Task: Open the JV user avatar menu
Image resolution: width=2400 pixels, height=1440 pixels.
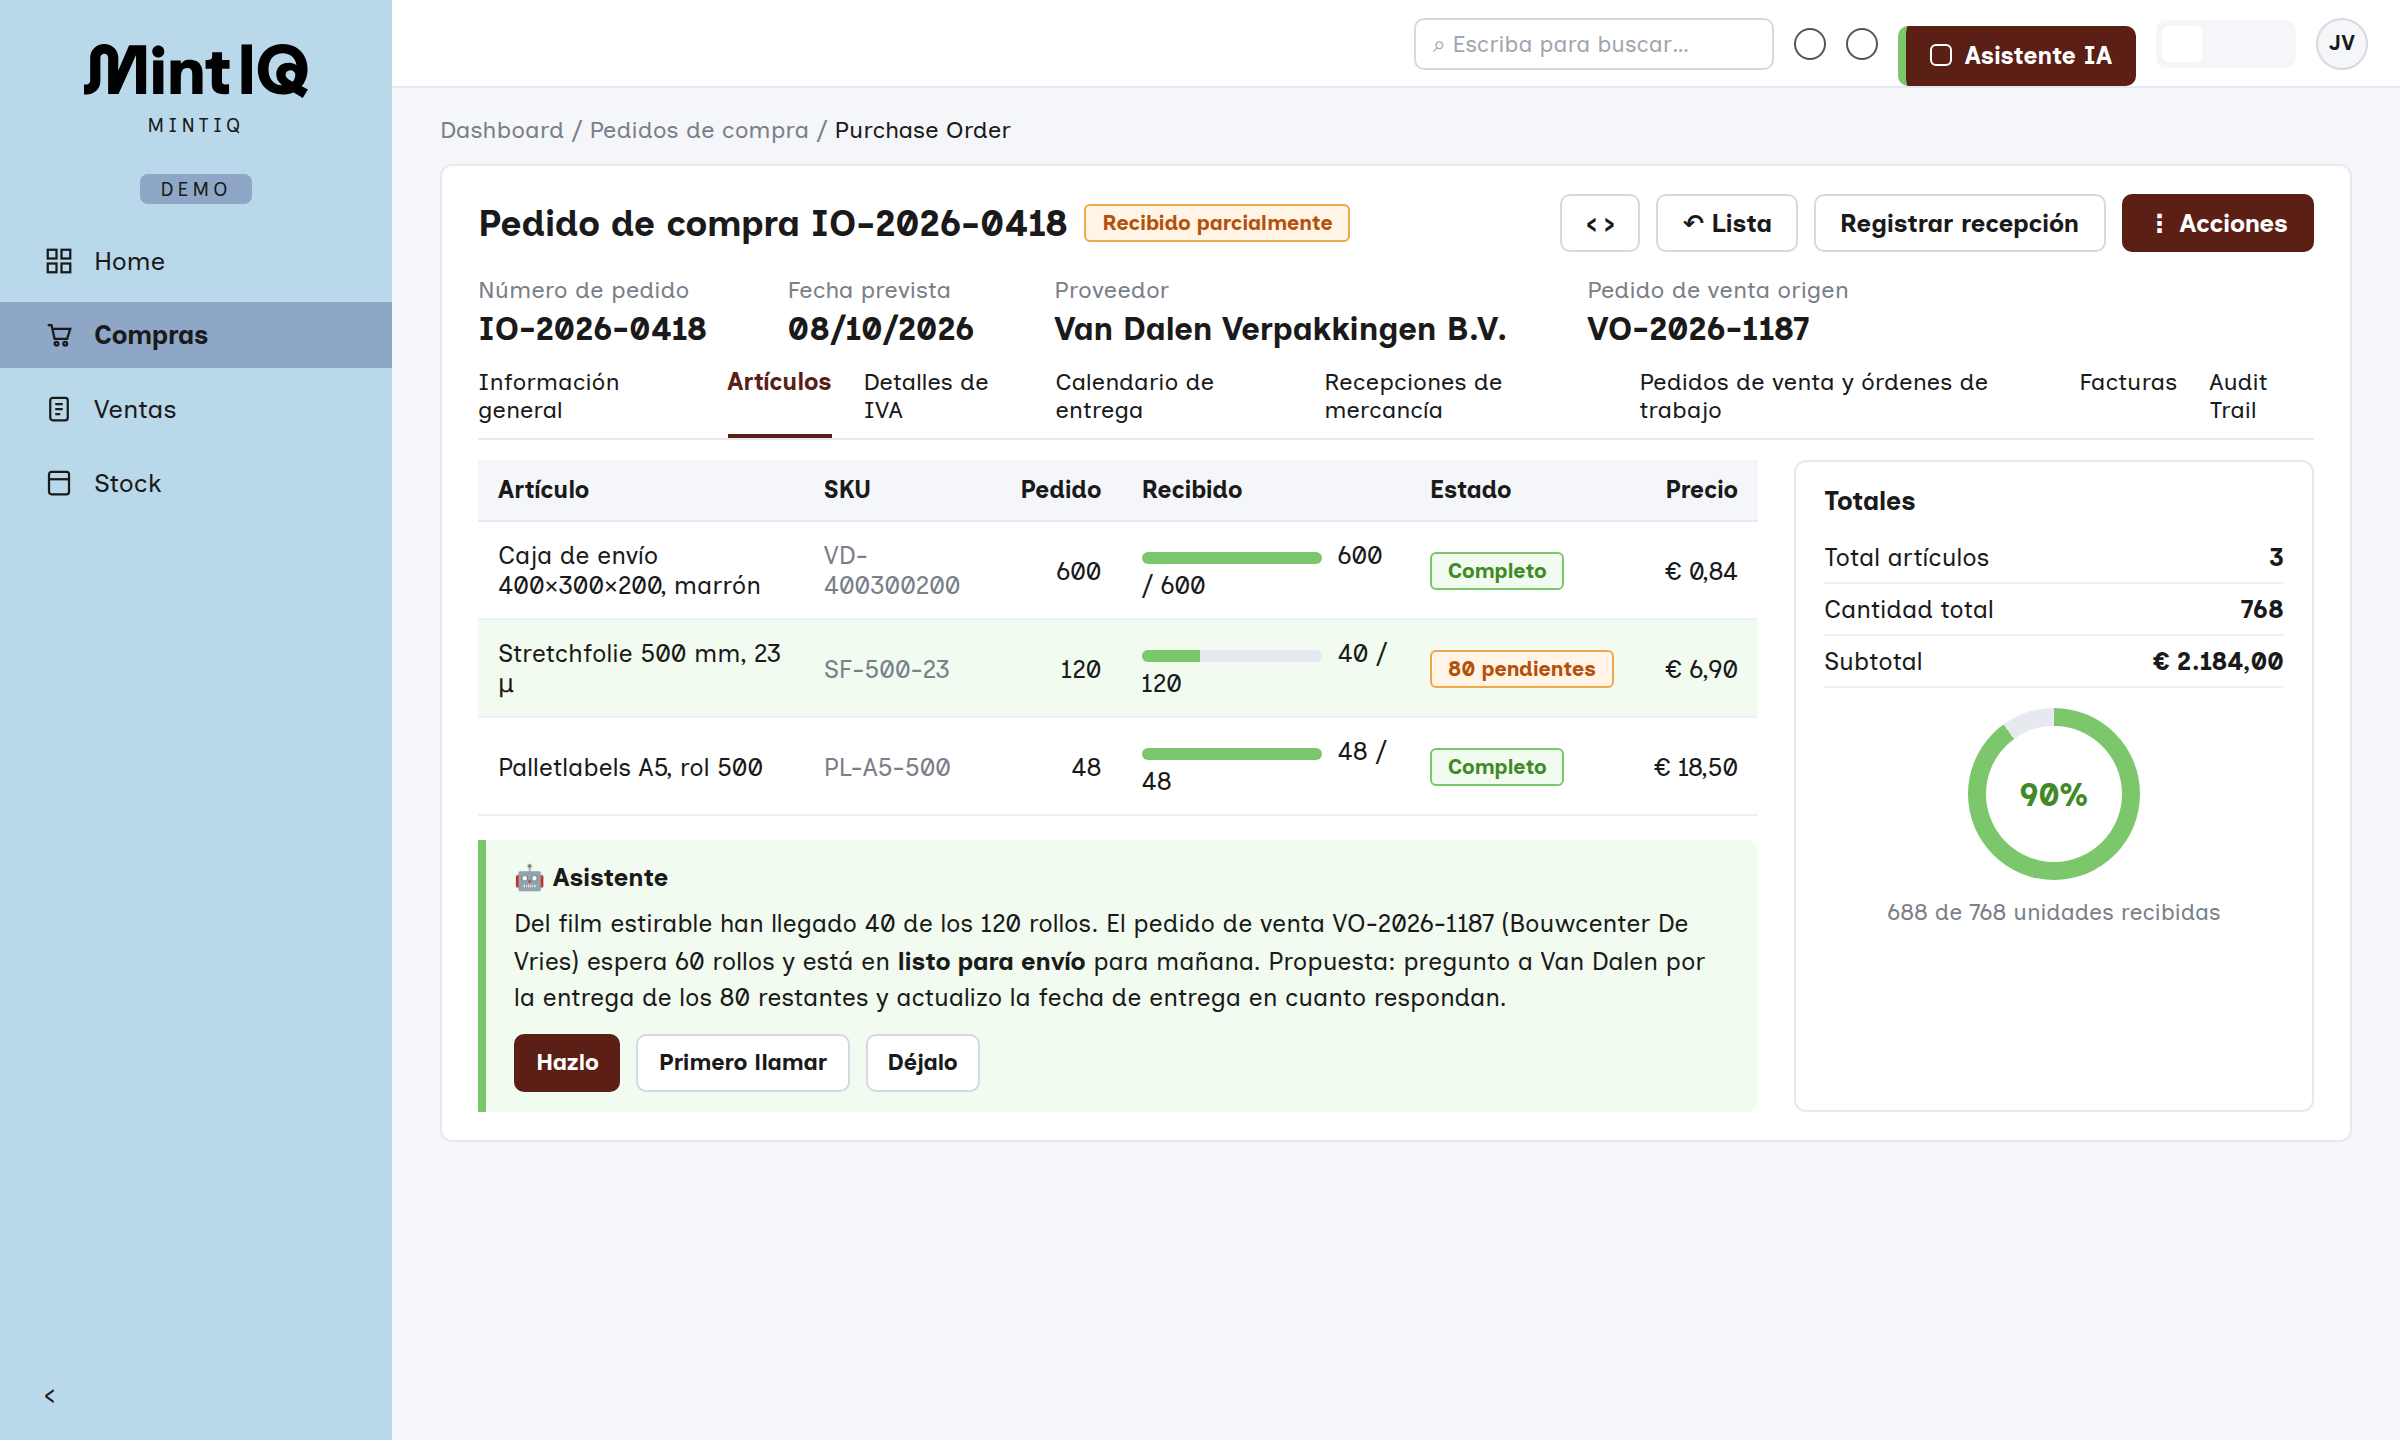Action: 2341,43
